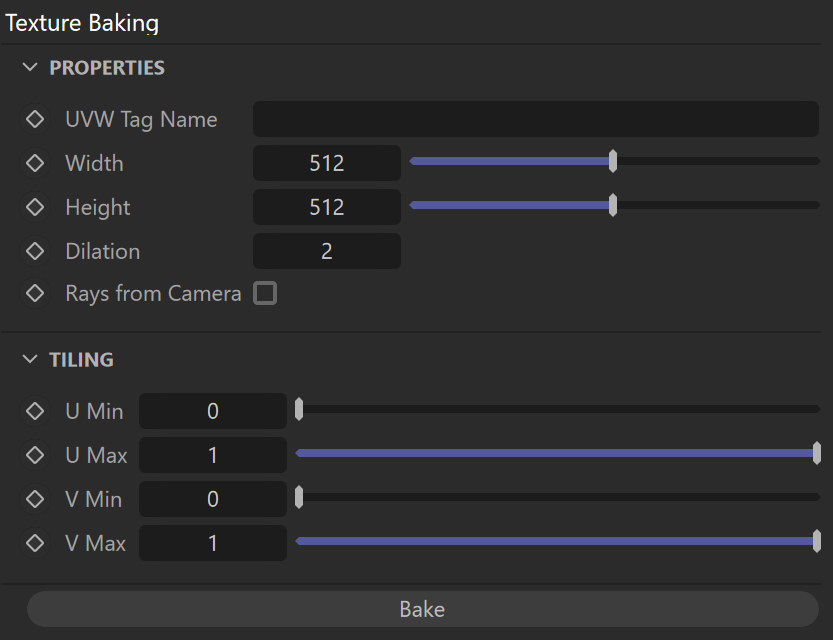Click the U Max slider handle

[x=817, y=453]
